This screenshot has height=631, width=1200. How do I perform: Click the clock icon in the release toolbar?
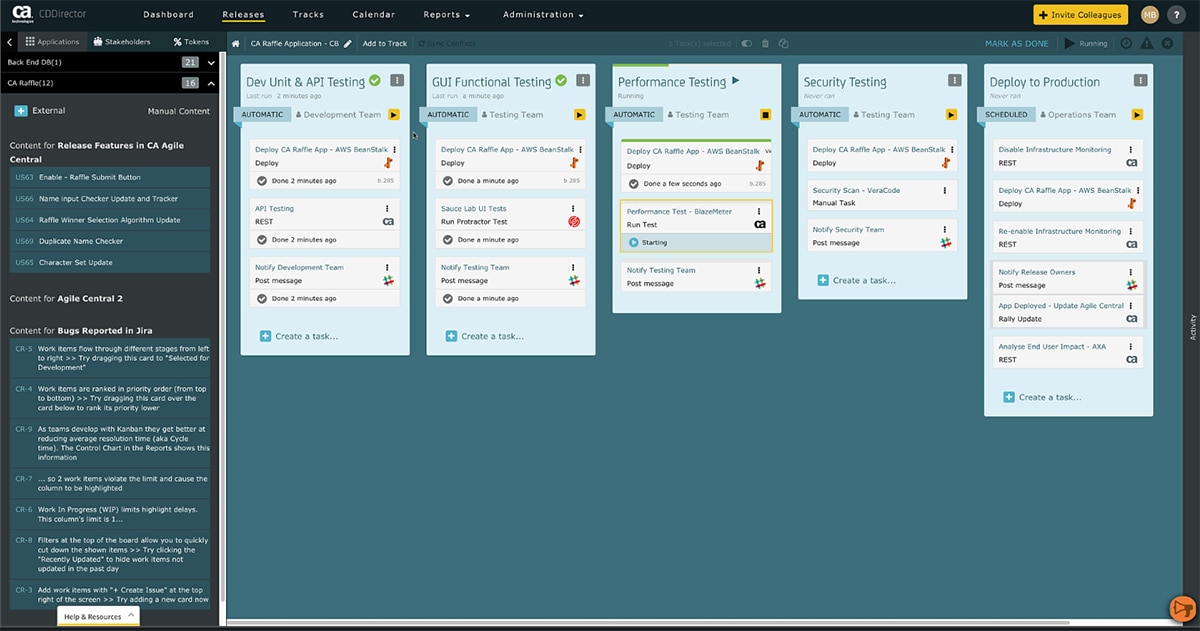coord(1127,44)
